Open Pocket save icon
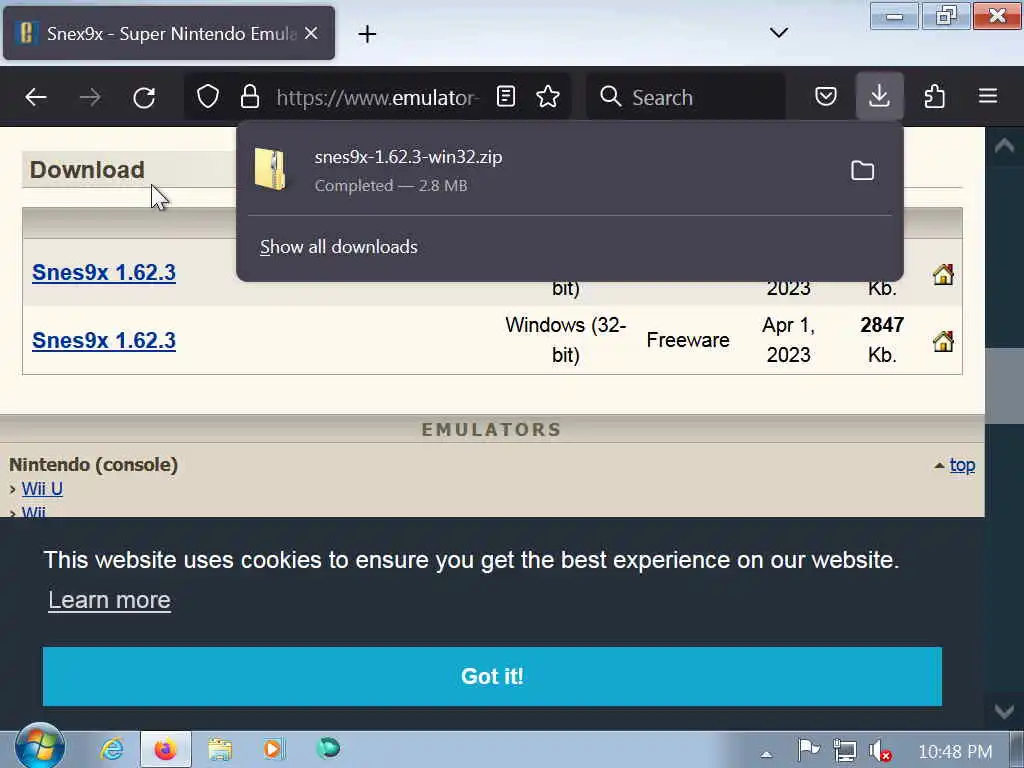Viewport: 1024px width, 768px height. 825,97
